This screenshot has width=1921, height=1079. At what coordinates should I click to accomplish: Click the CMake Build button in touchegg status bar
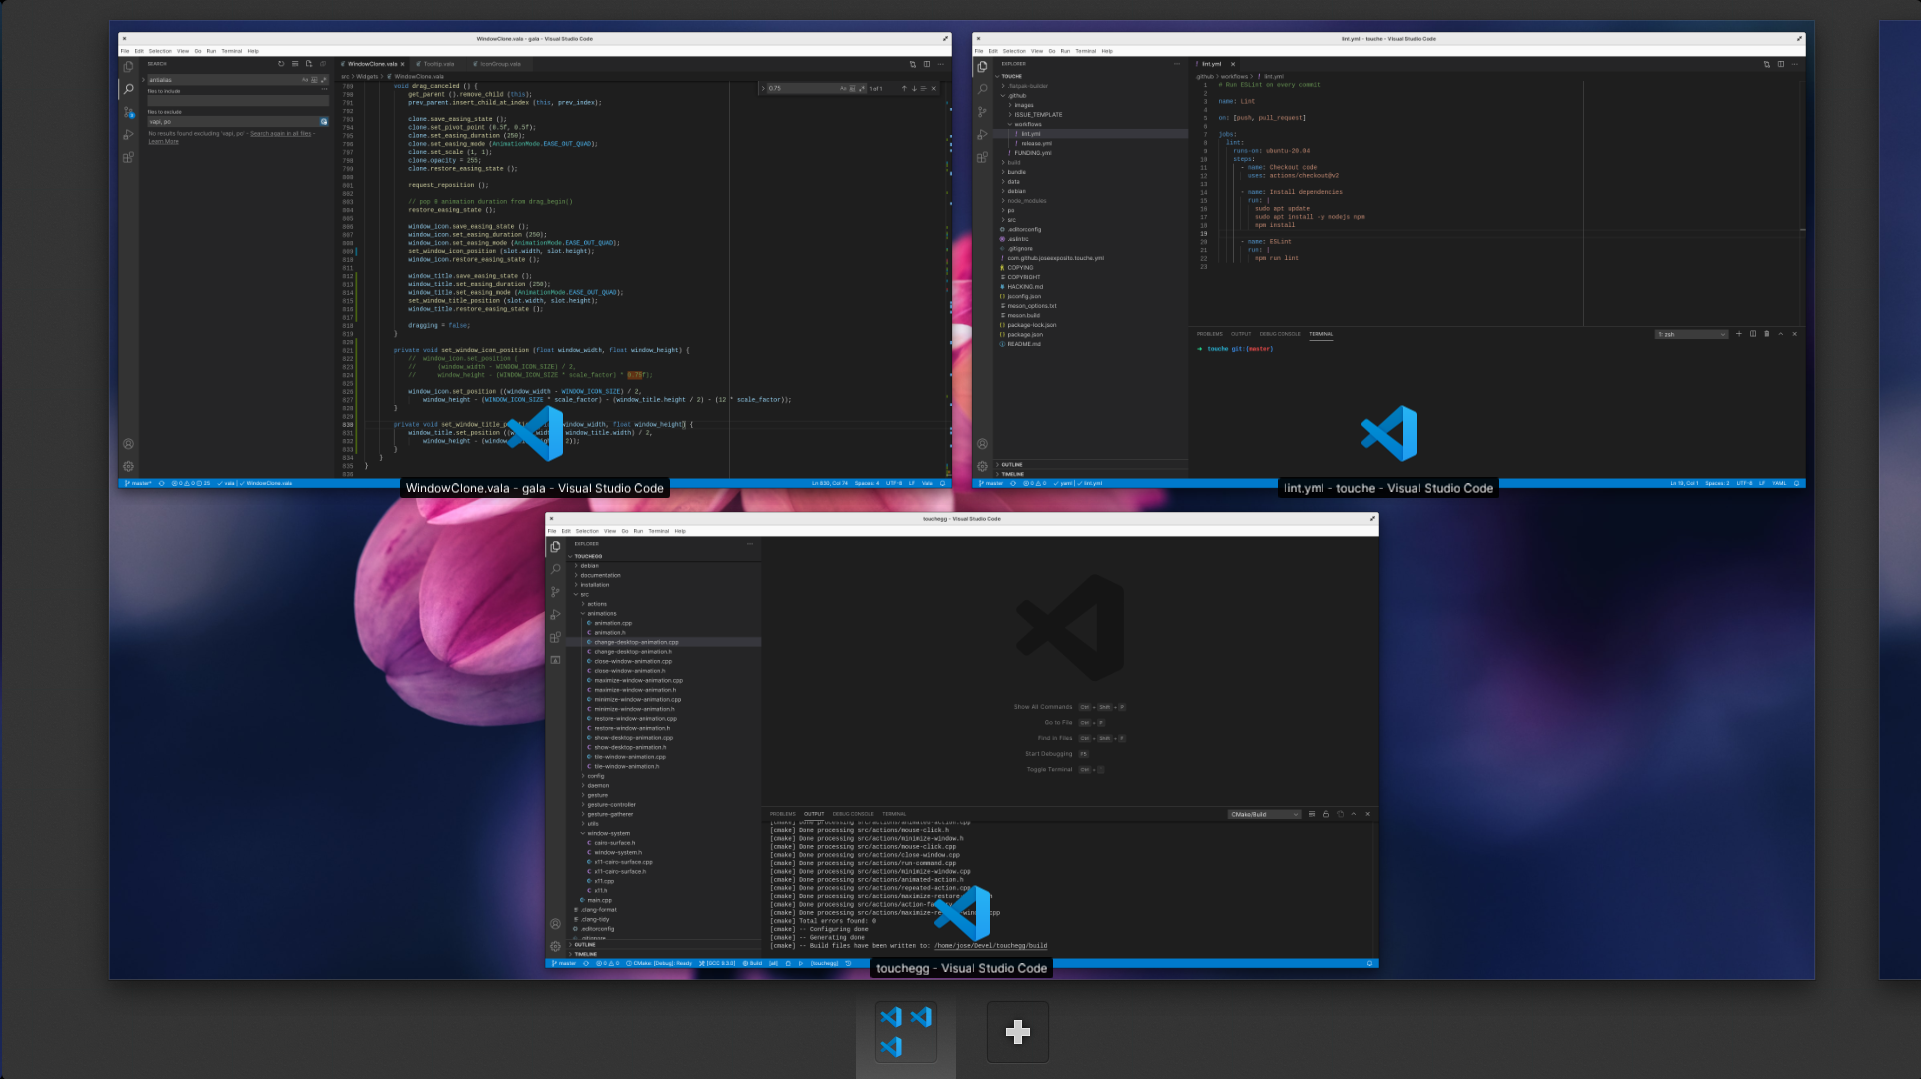coord(752,964)
